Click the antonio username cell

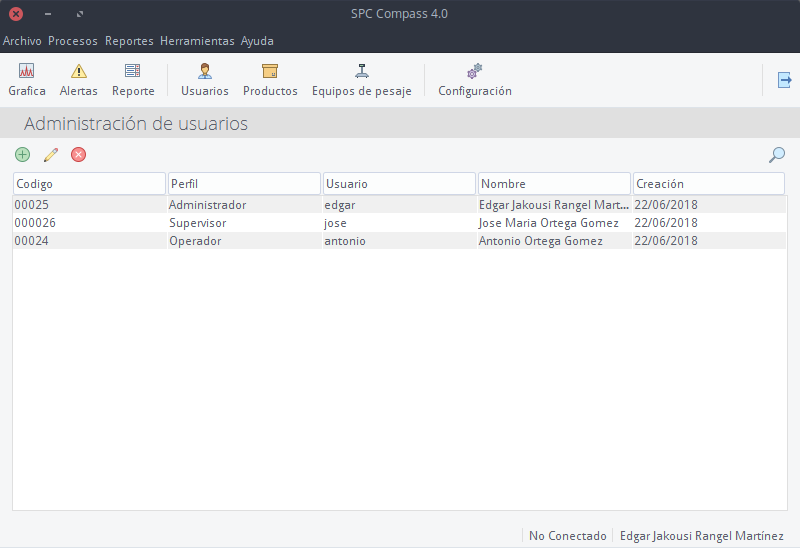400,241
